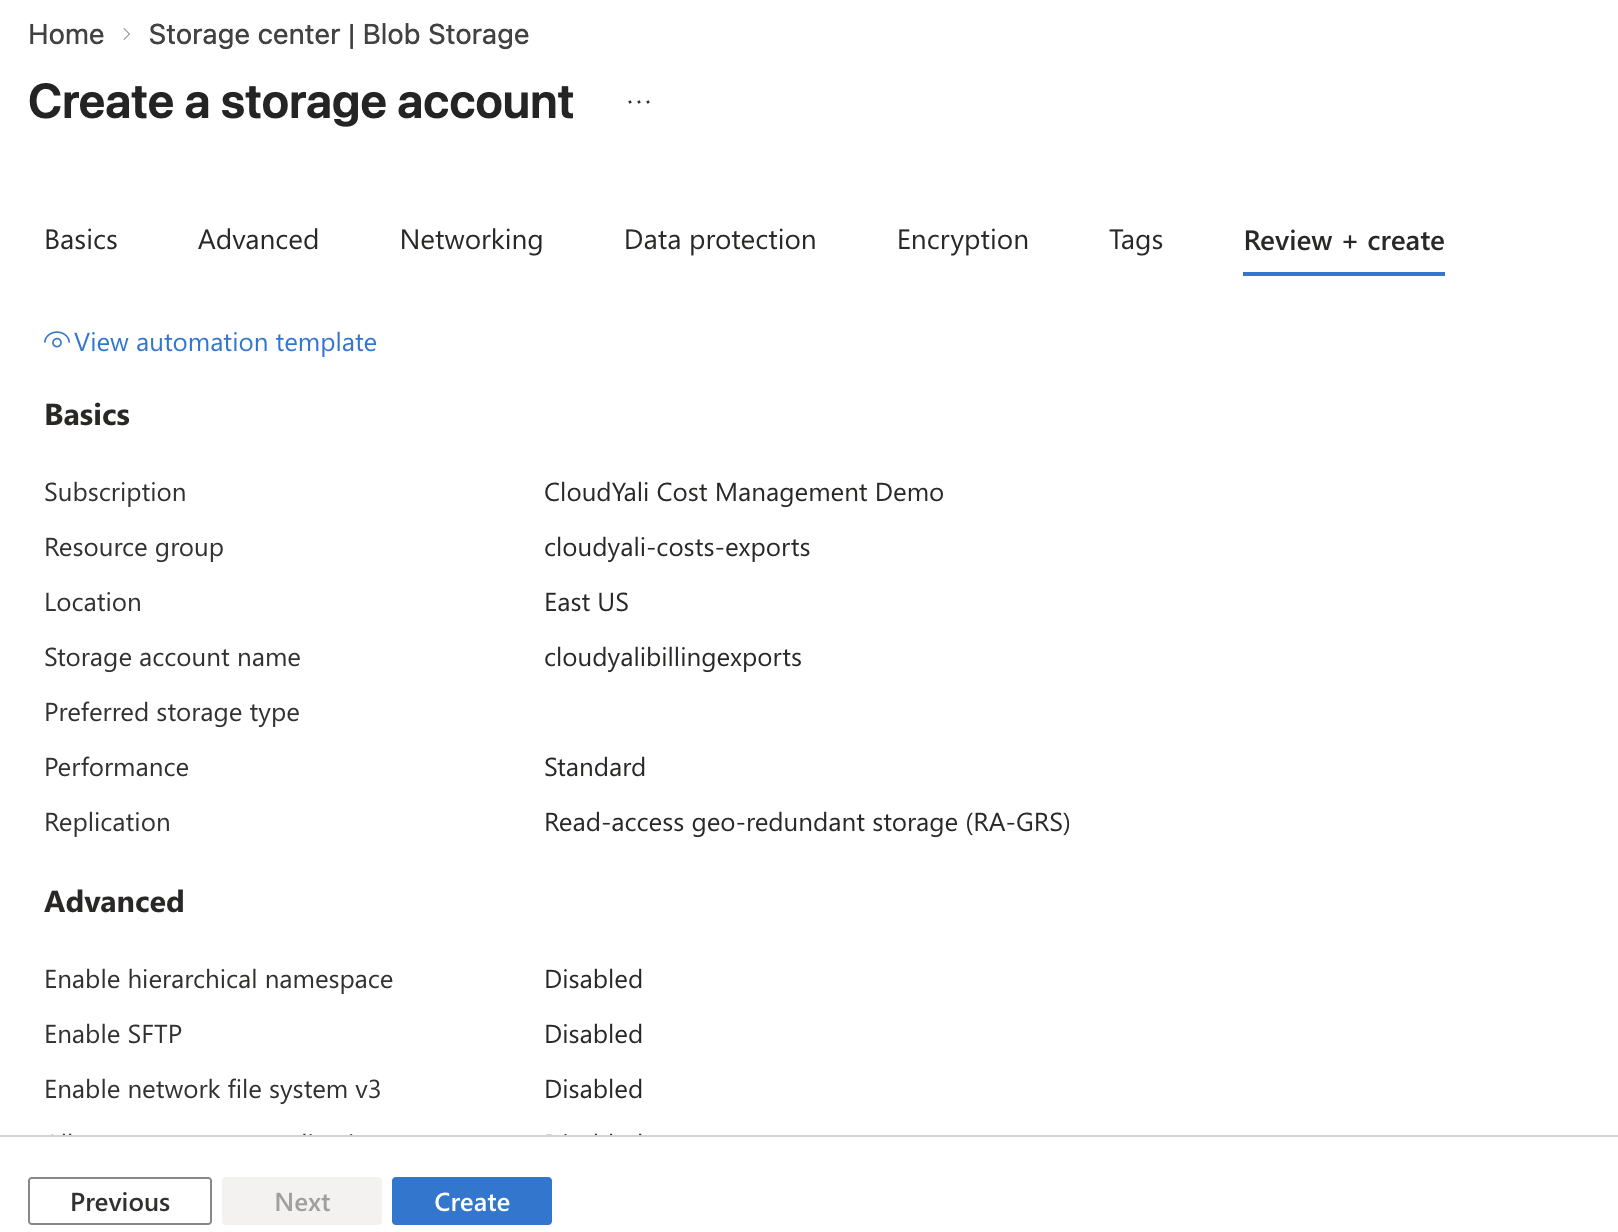Screen dimensions: 1618x1232
Task: Open the Data protection tab
Action: (x=719, y=240)
